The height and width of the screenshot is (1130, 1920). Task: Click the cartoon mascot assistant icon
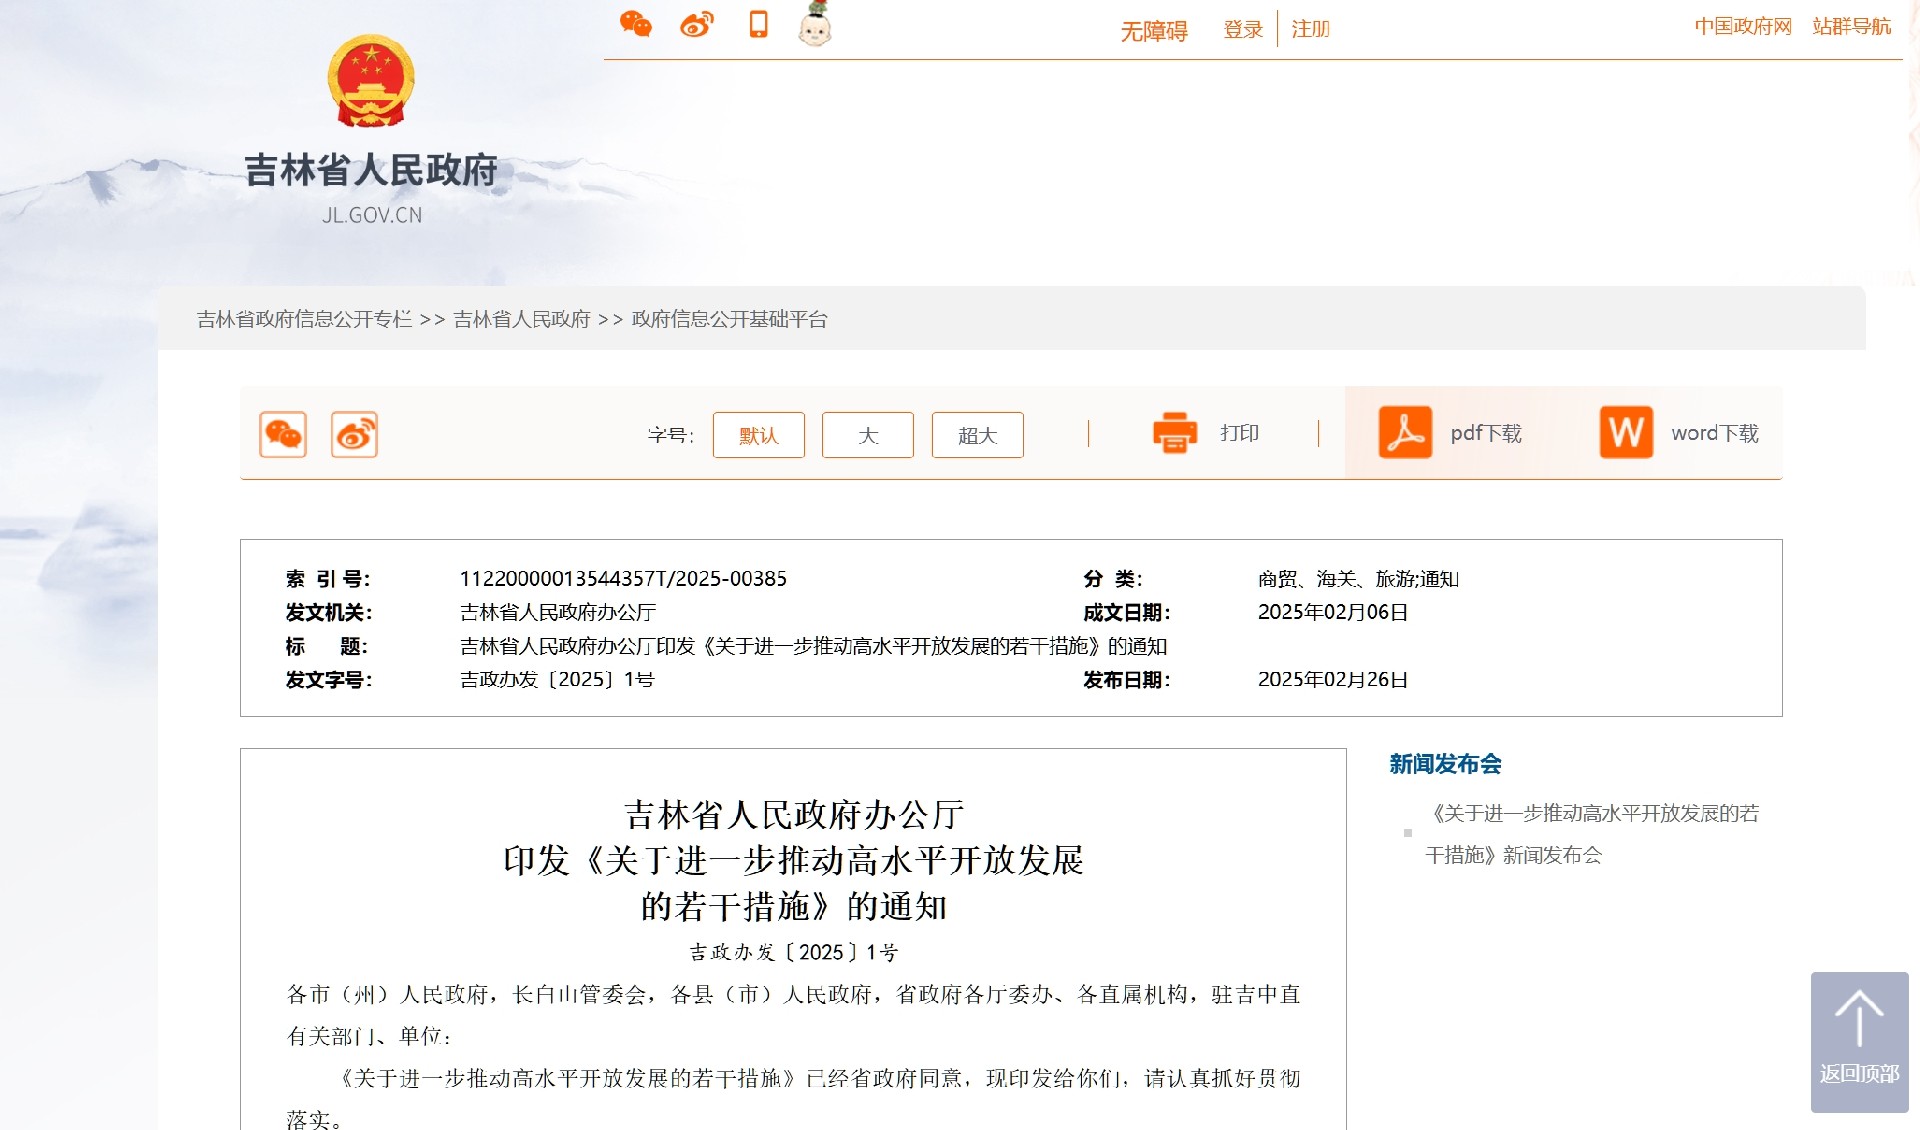pos(815,26)
